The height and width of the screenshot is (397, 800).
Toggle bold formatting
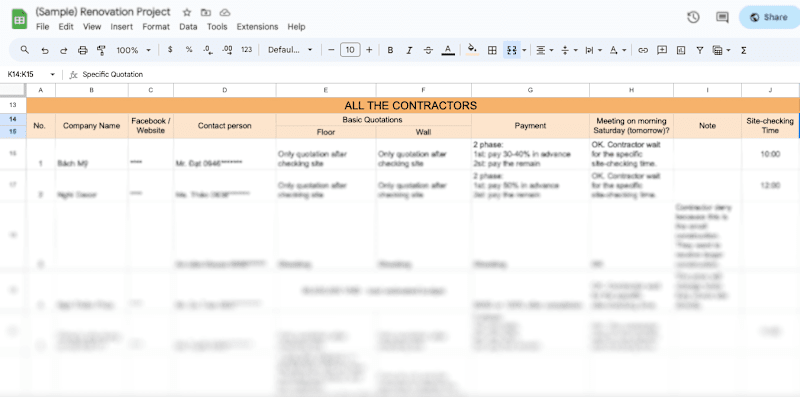390,50
